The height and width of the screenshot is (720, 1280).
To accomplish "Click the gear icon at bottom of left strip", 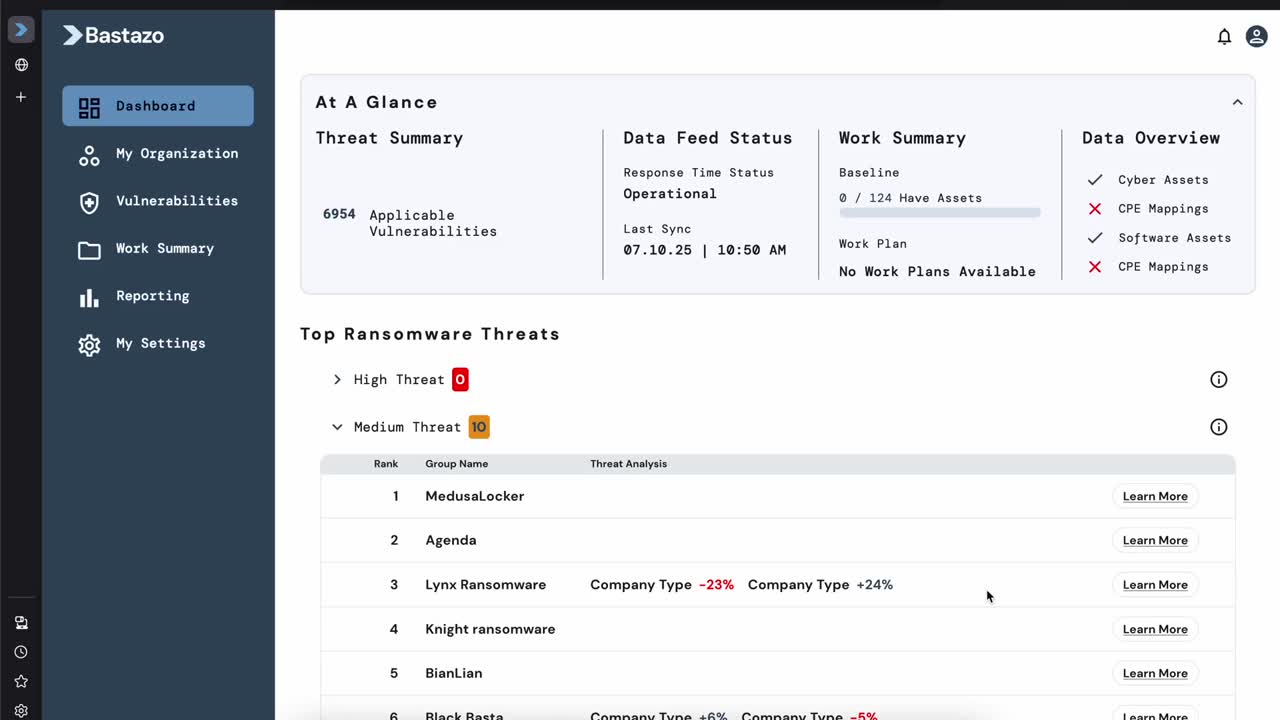I will click(x=21, y=711).
